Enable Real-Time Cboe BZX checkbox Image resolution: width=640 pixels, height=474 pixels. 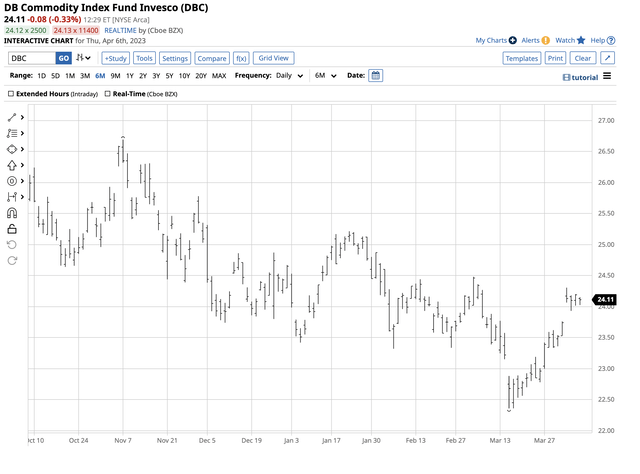click(x=107, y=94)
